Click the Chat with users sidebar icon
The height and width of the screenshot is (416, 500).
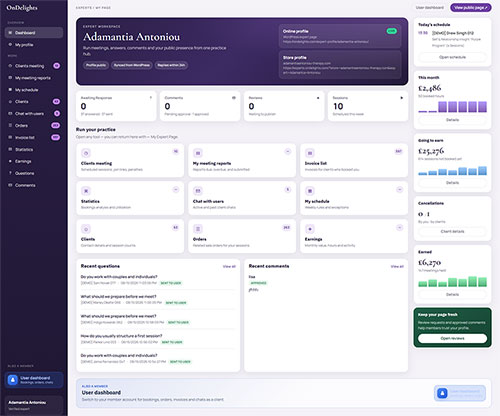click(10, 114)
